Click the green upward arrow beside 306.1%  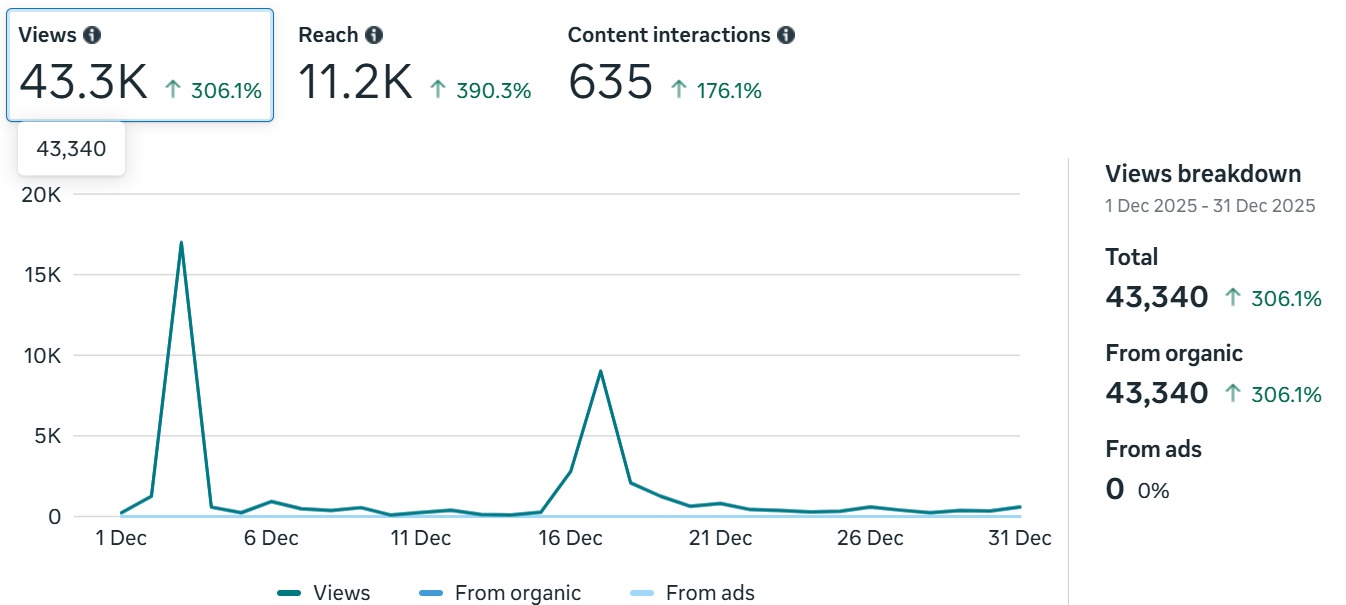173,89
